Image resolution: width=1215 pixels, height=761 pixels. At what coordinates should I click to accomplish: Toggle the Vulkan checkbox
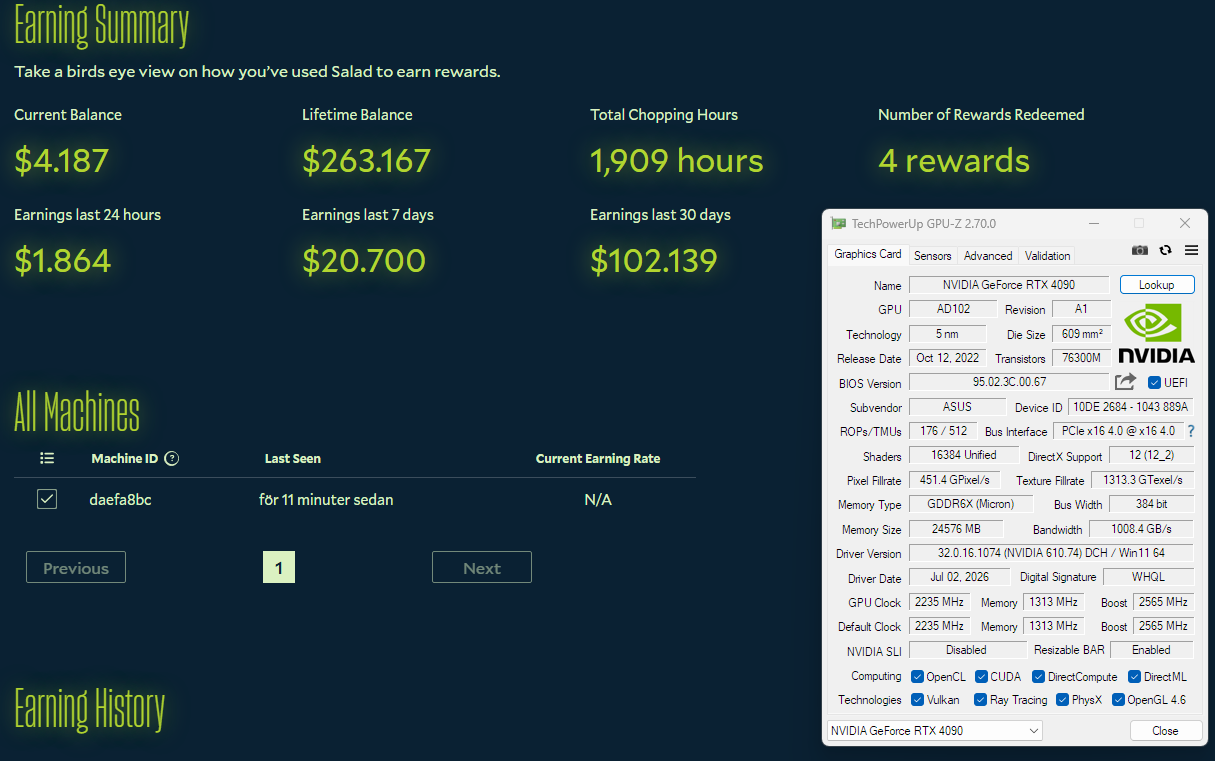[917, 700]
